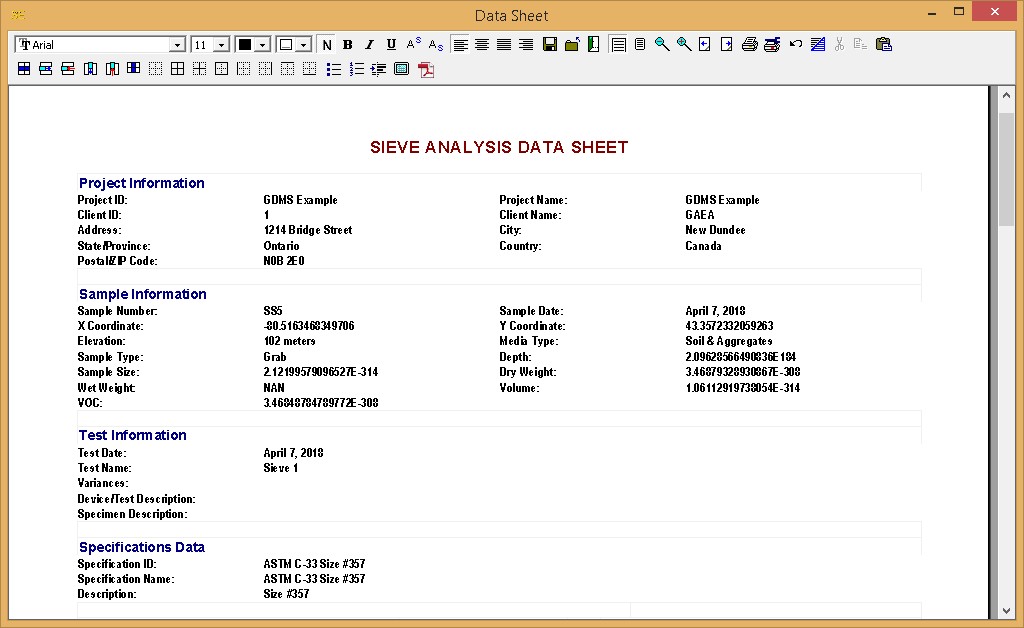Toggle underline formatting
The height and width of the screenshot is (628, 1024).
(391, 45)
